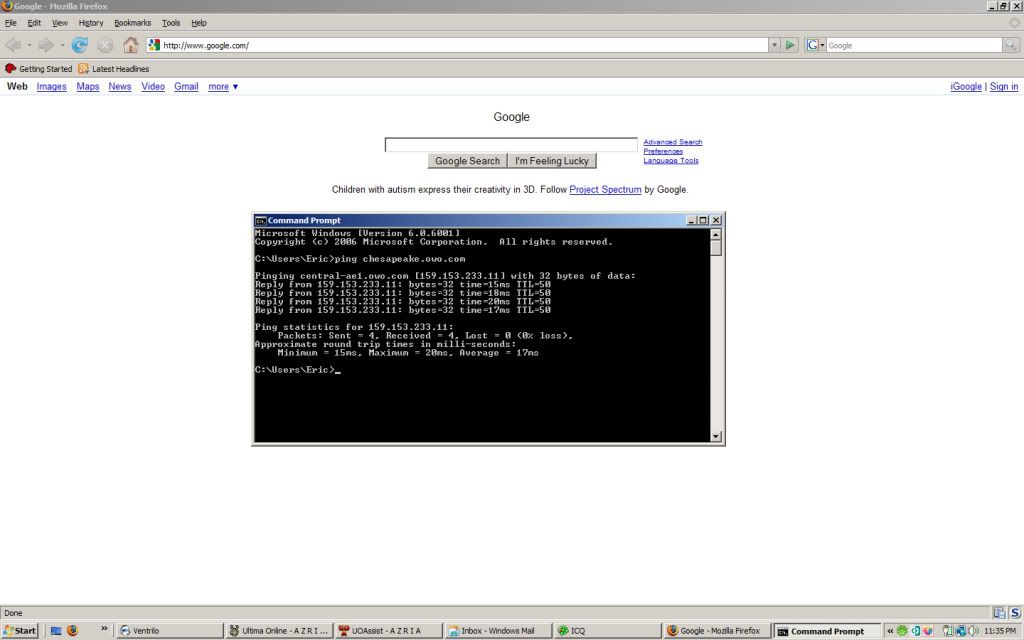
Task: Open the Tools menu
Action: (171, 23)
